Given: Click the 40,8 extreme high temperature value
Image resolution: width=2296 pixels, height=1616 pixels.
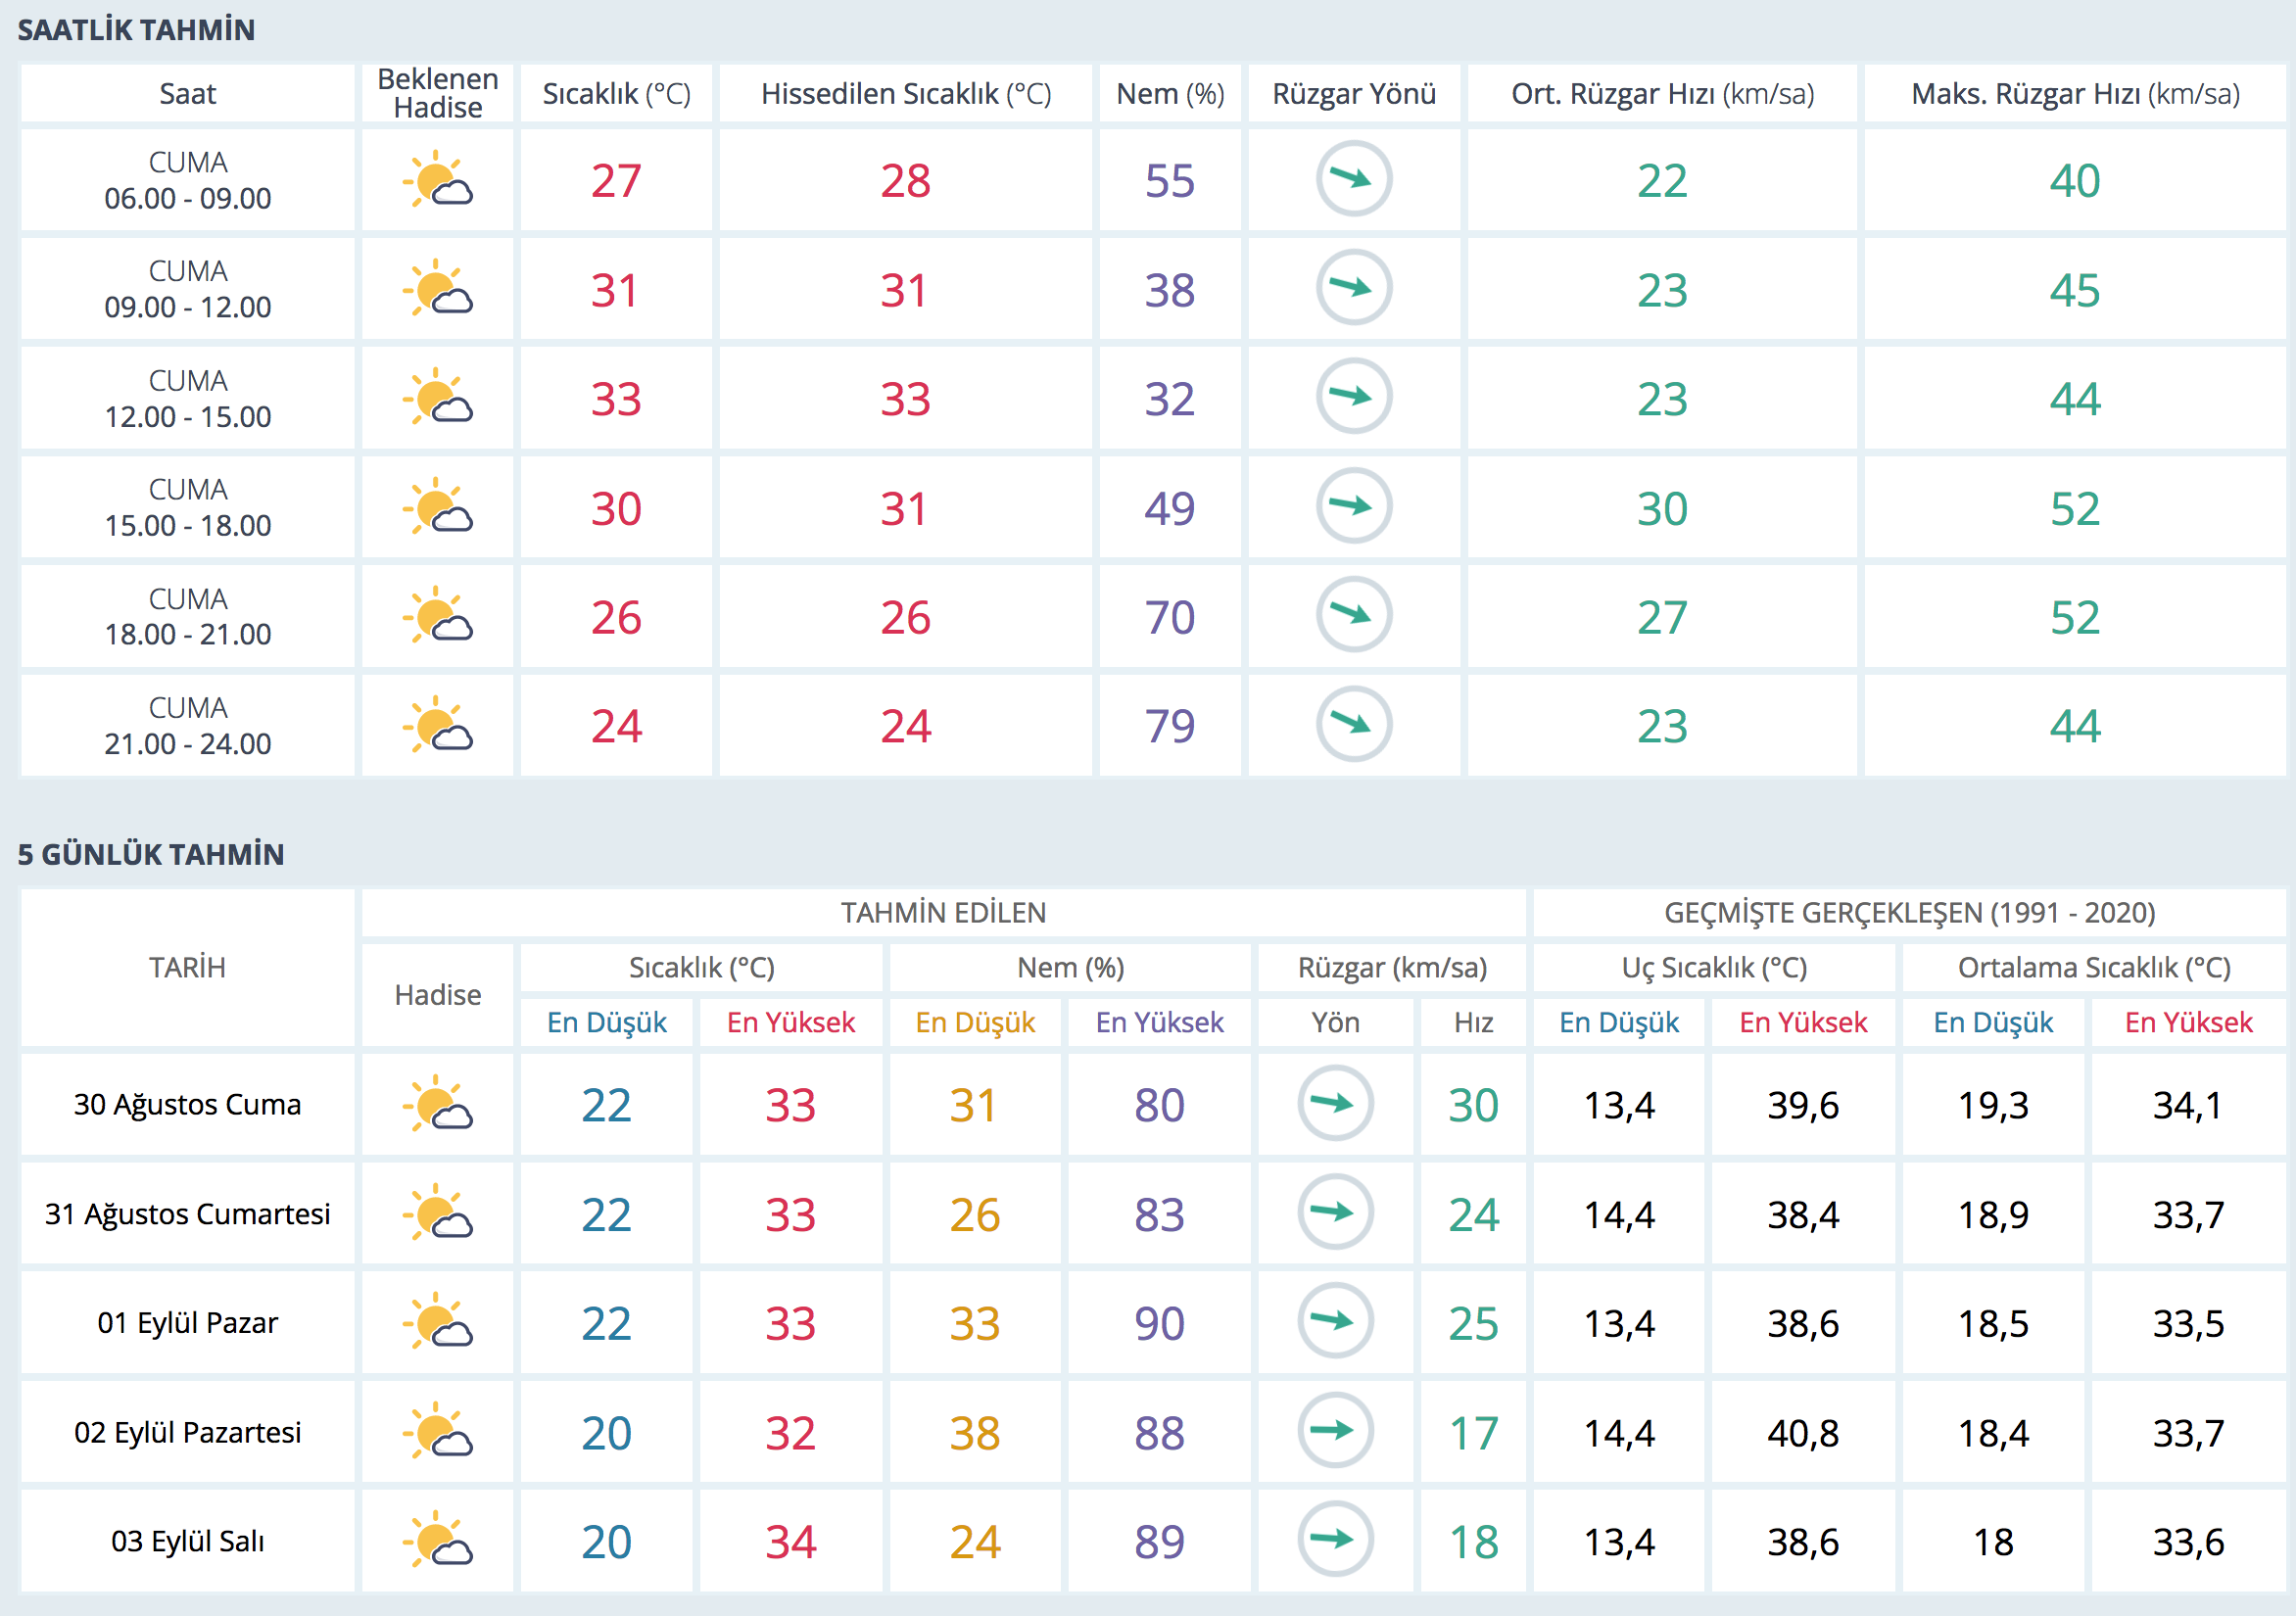Looking at the screenshot, I should [x=1802, y=1433].
